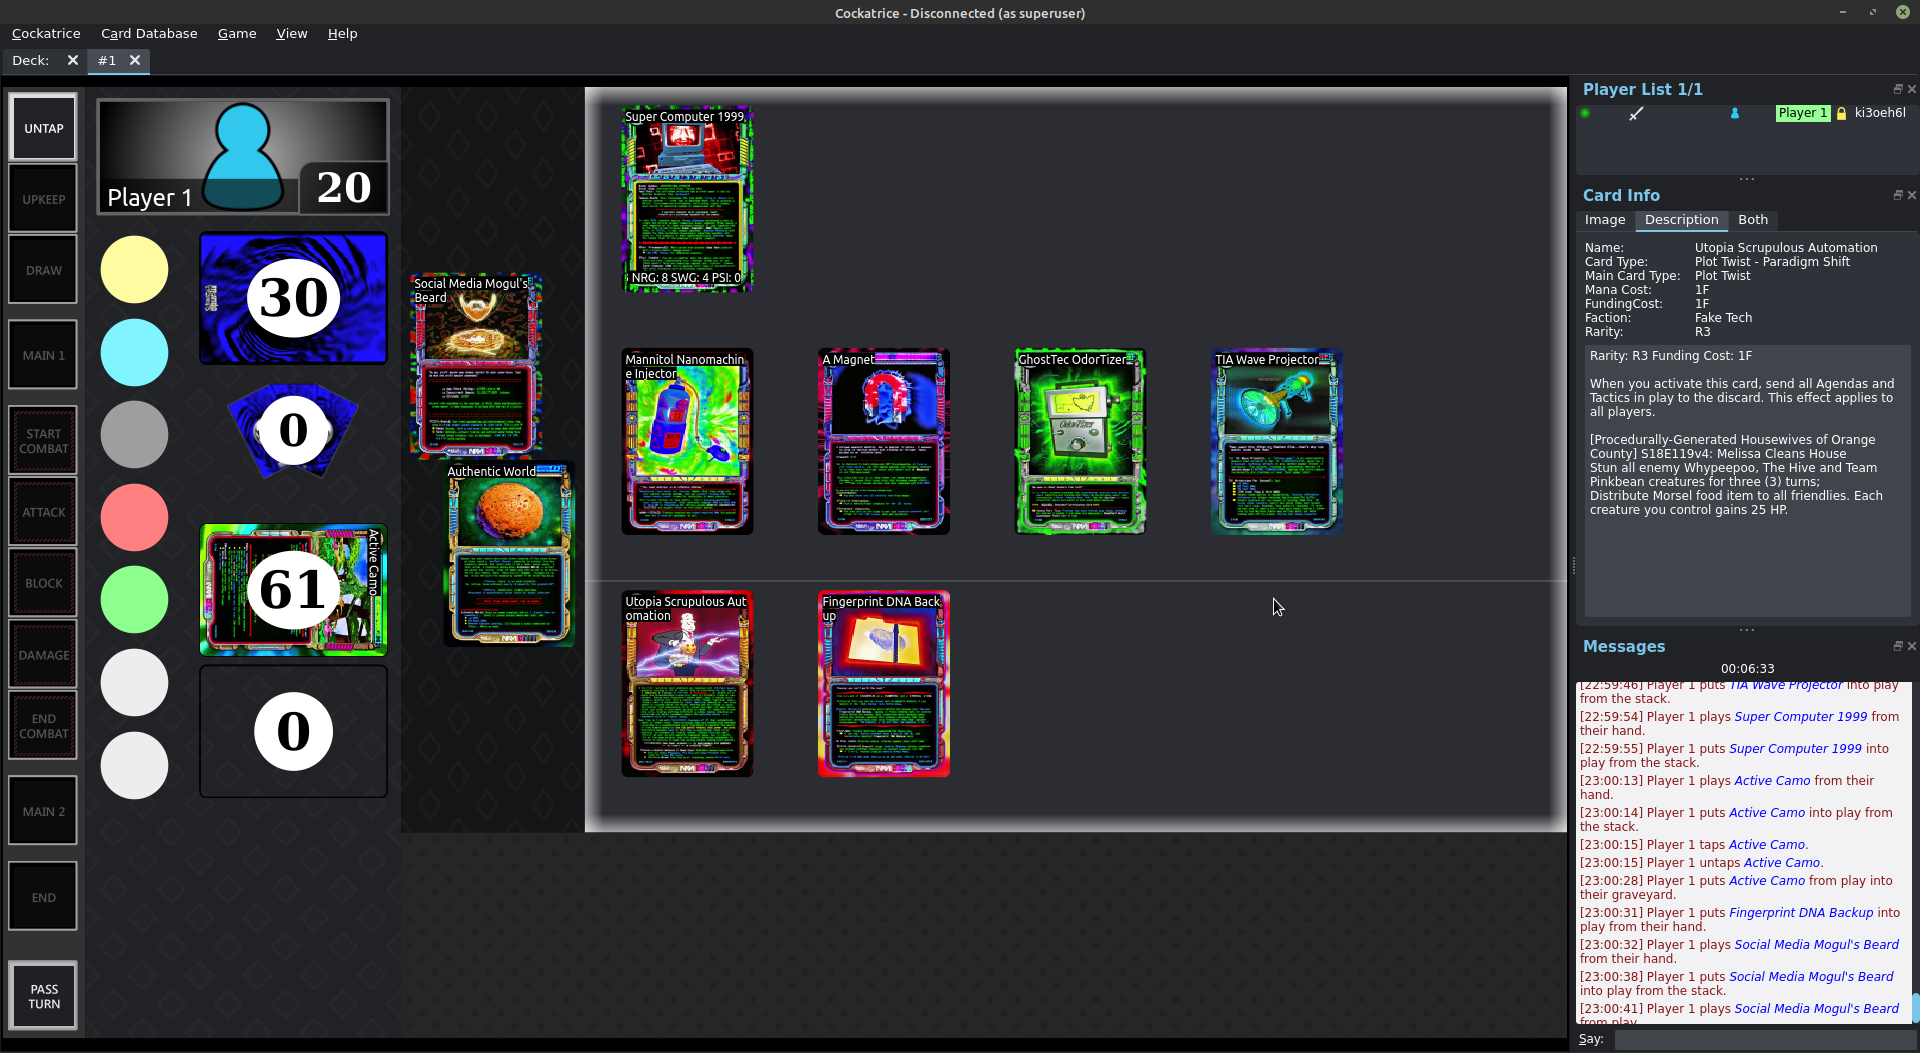Select the BLOCK phase
Viewport: 1920px width, 1053px height.
[43, 583]
